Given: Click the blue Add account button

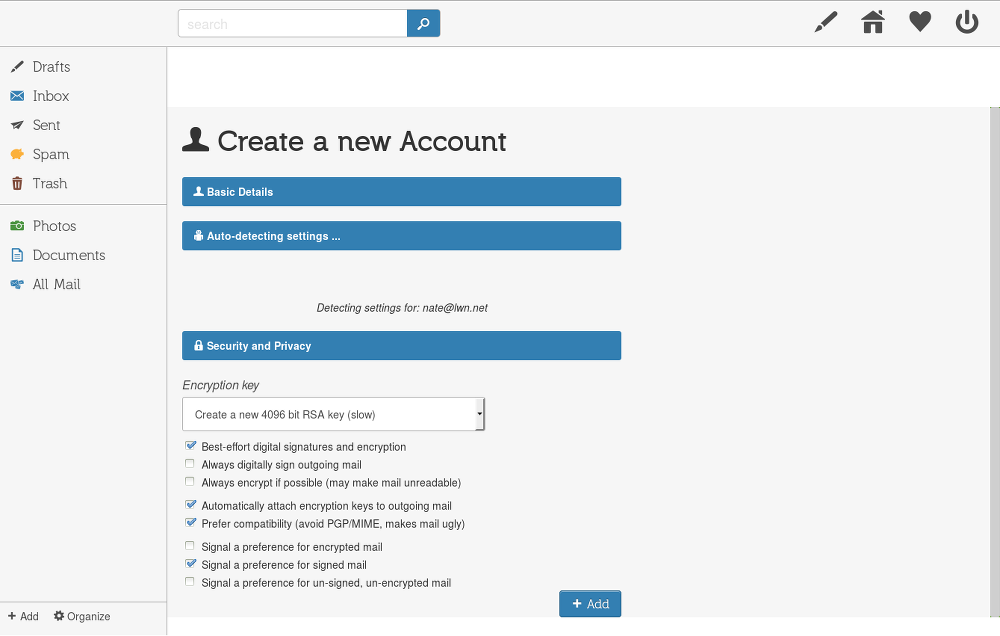Looking at the screenshot, I should coord(590,604).
